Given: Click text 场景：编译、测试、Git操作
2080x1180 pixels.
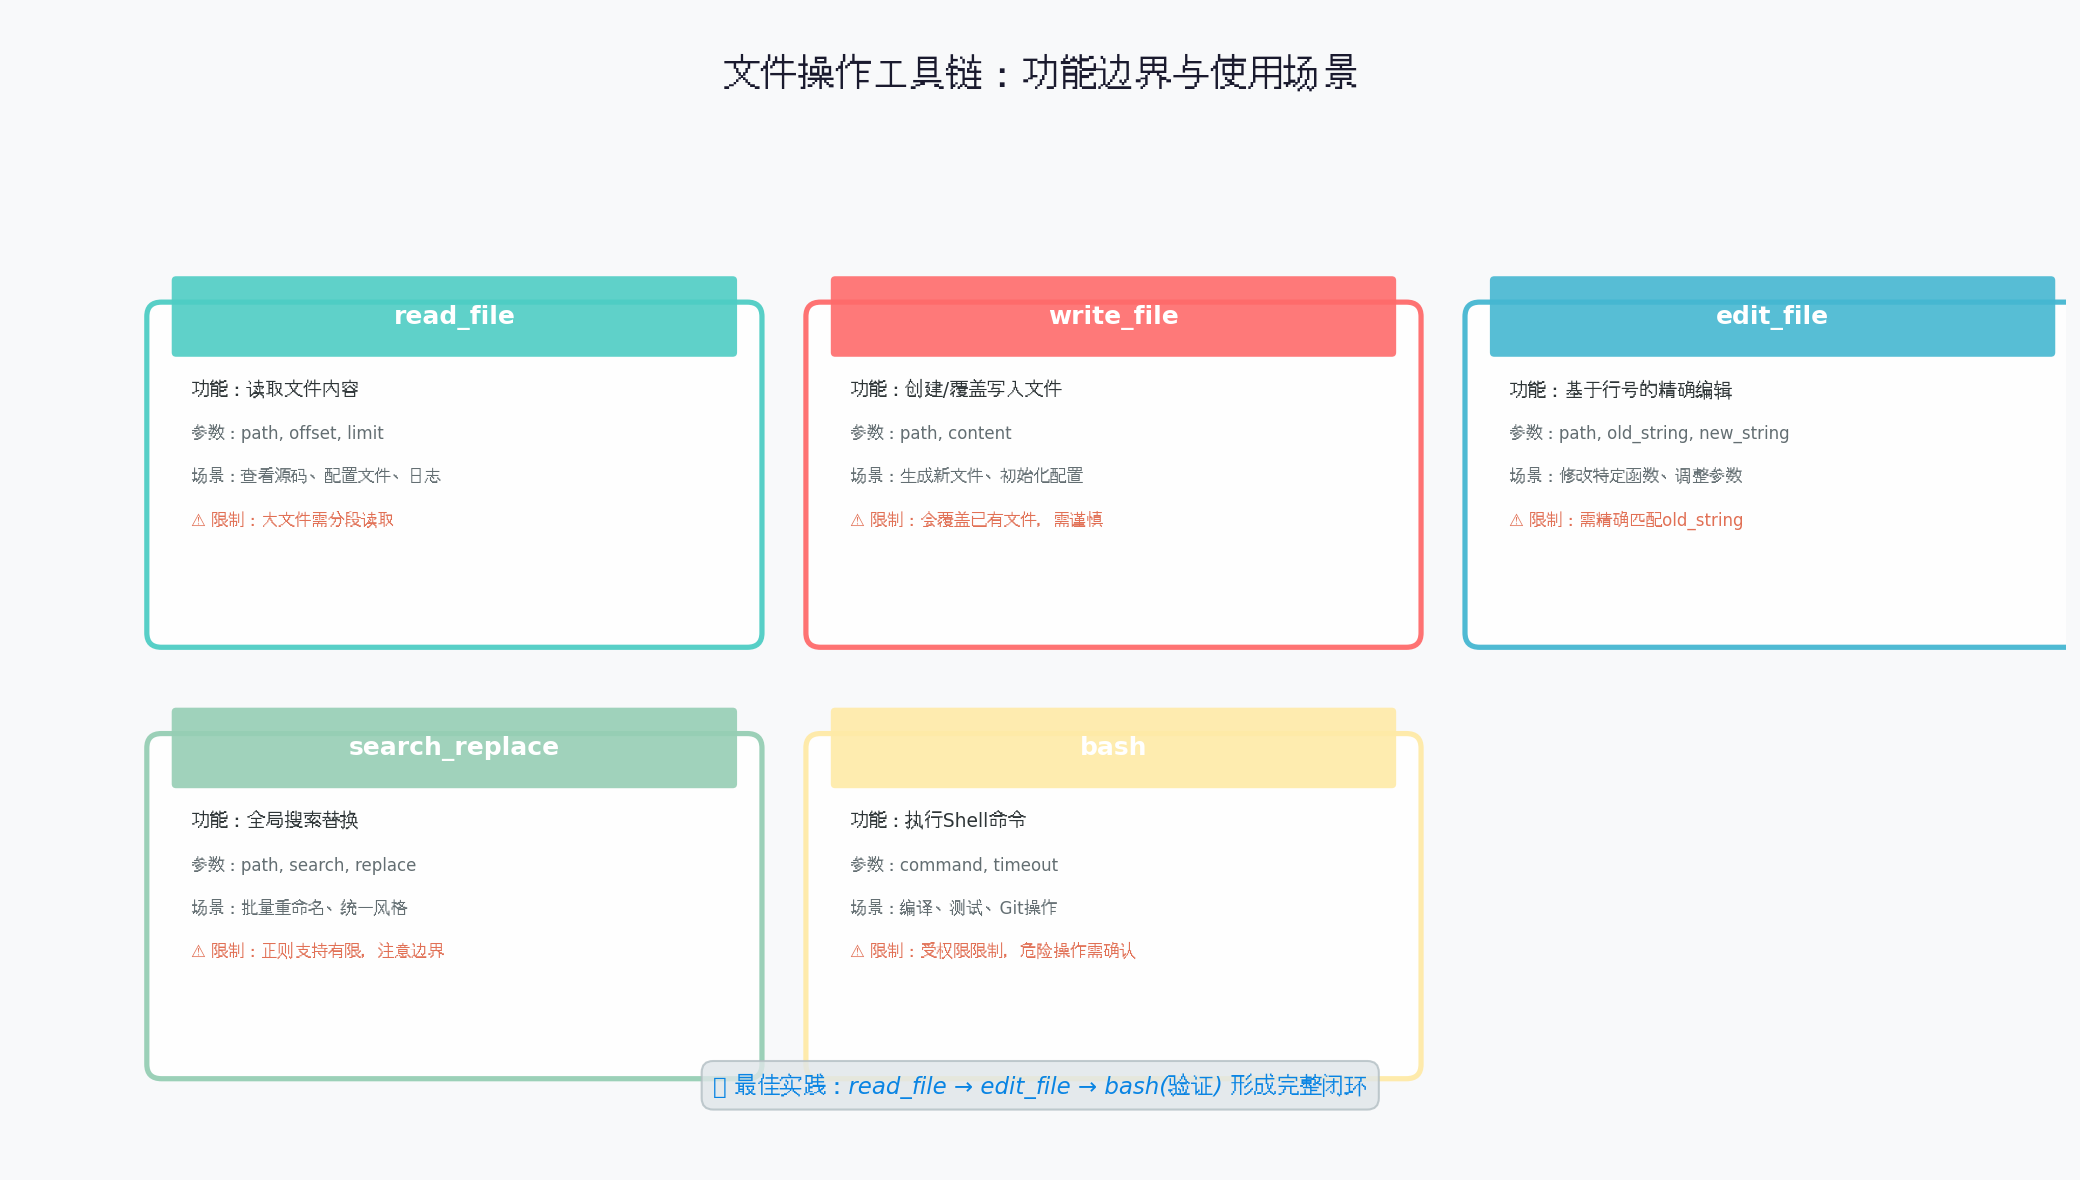Looking at the screenshot, I should click(953, 908).
